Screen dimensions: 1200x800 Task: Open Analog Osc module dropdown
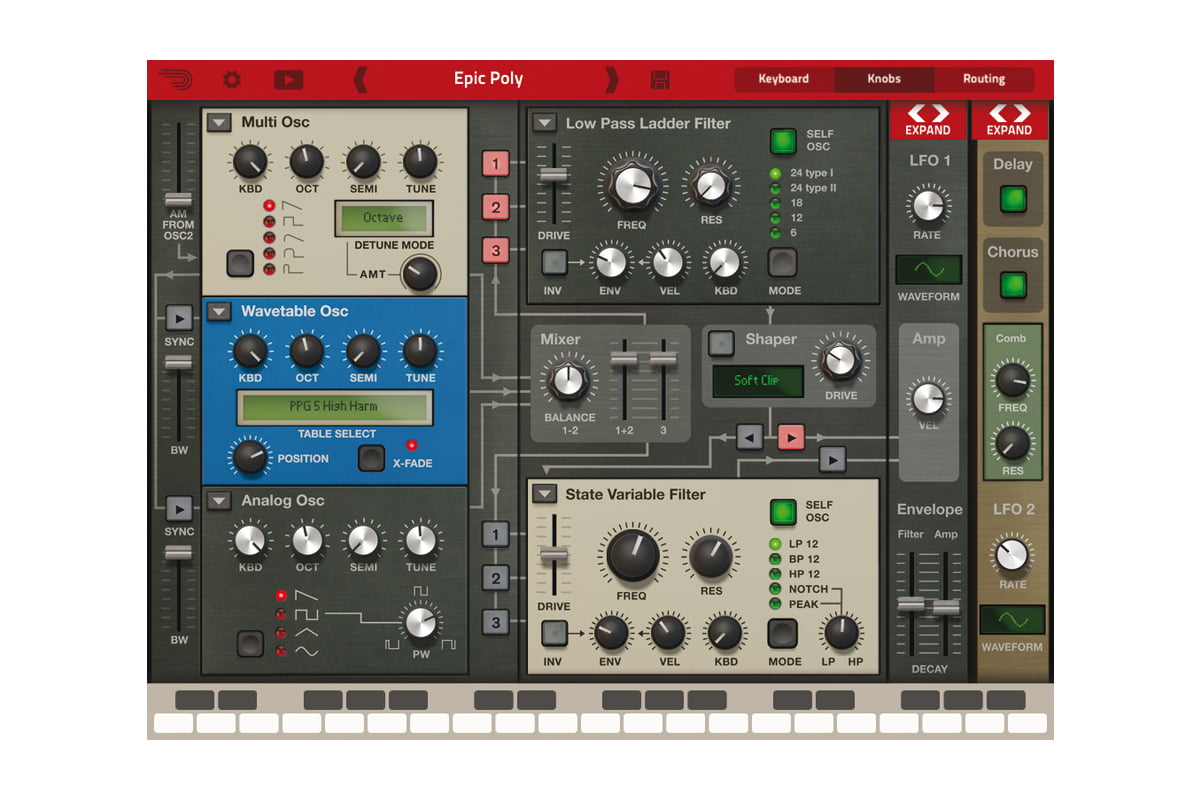pyautogui.click(x=219, y=500)
